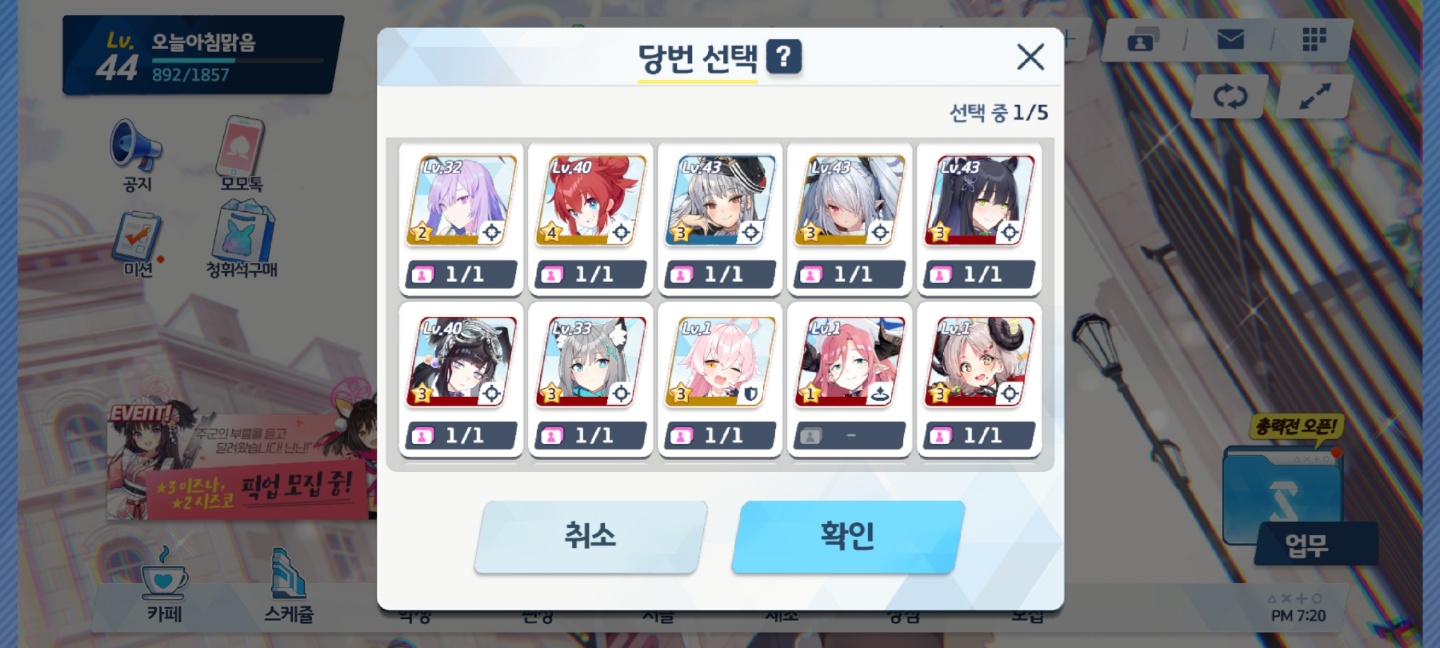
Task: Open the mail envelope icon
Action: point(1230,40)
